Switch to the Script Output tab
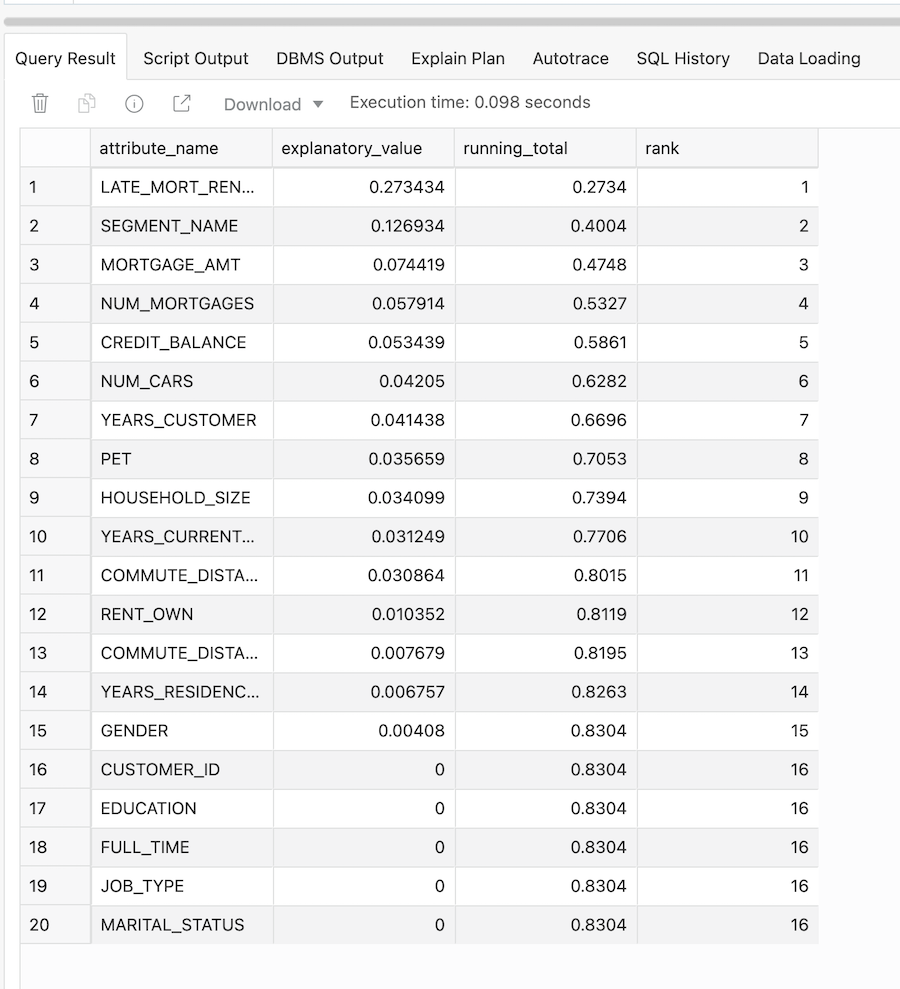Image resolution: width=900 pixels, height=989 pixels. [195, 58]
